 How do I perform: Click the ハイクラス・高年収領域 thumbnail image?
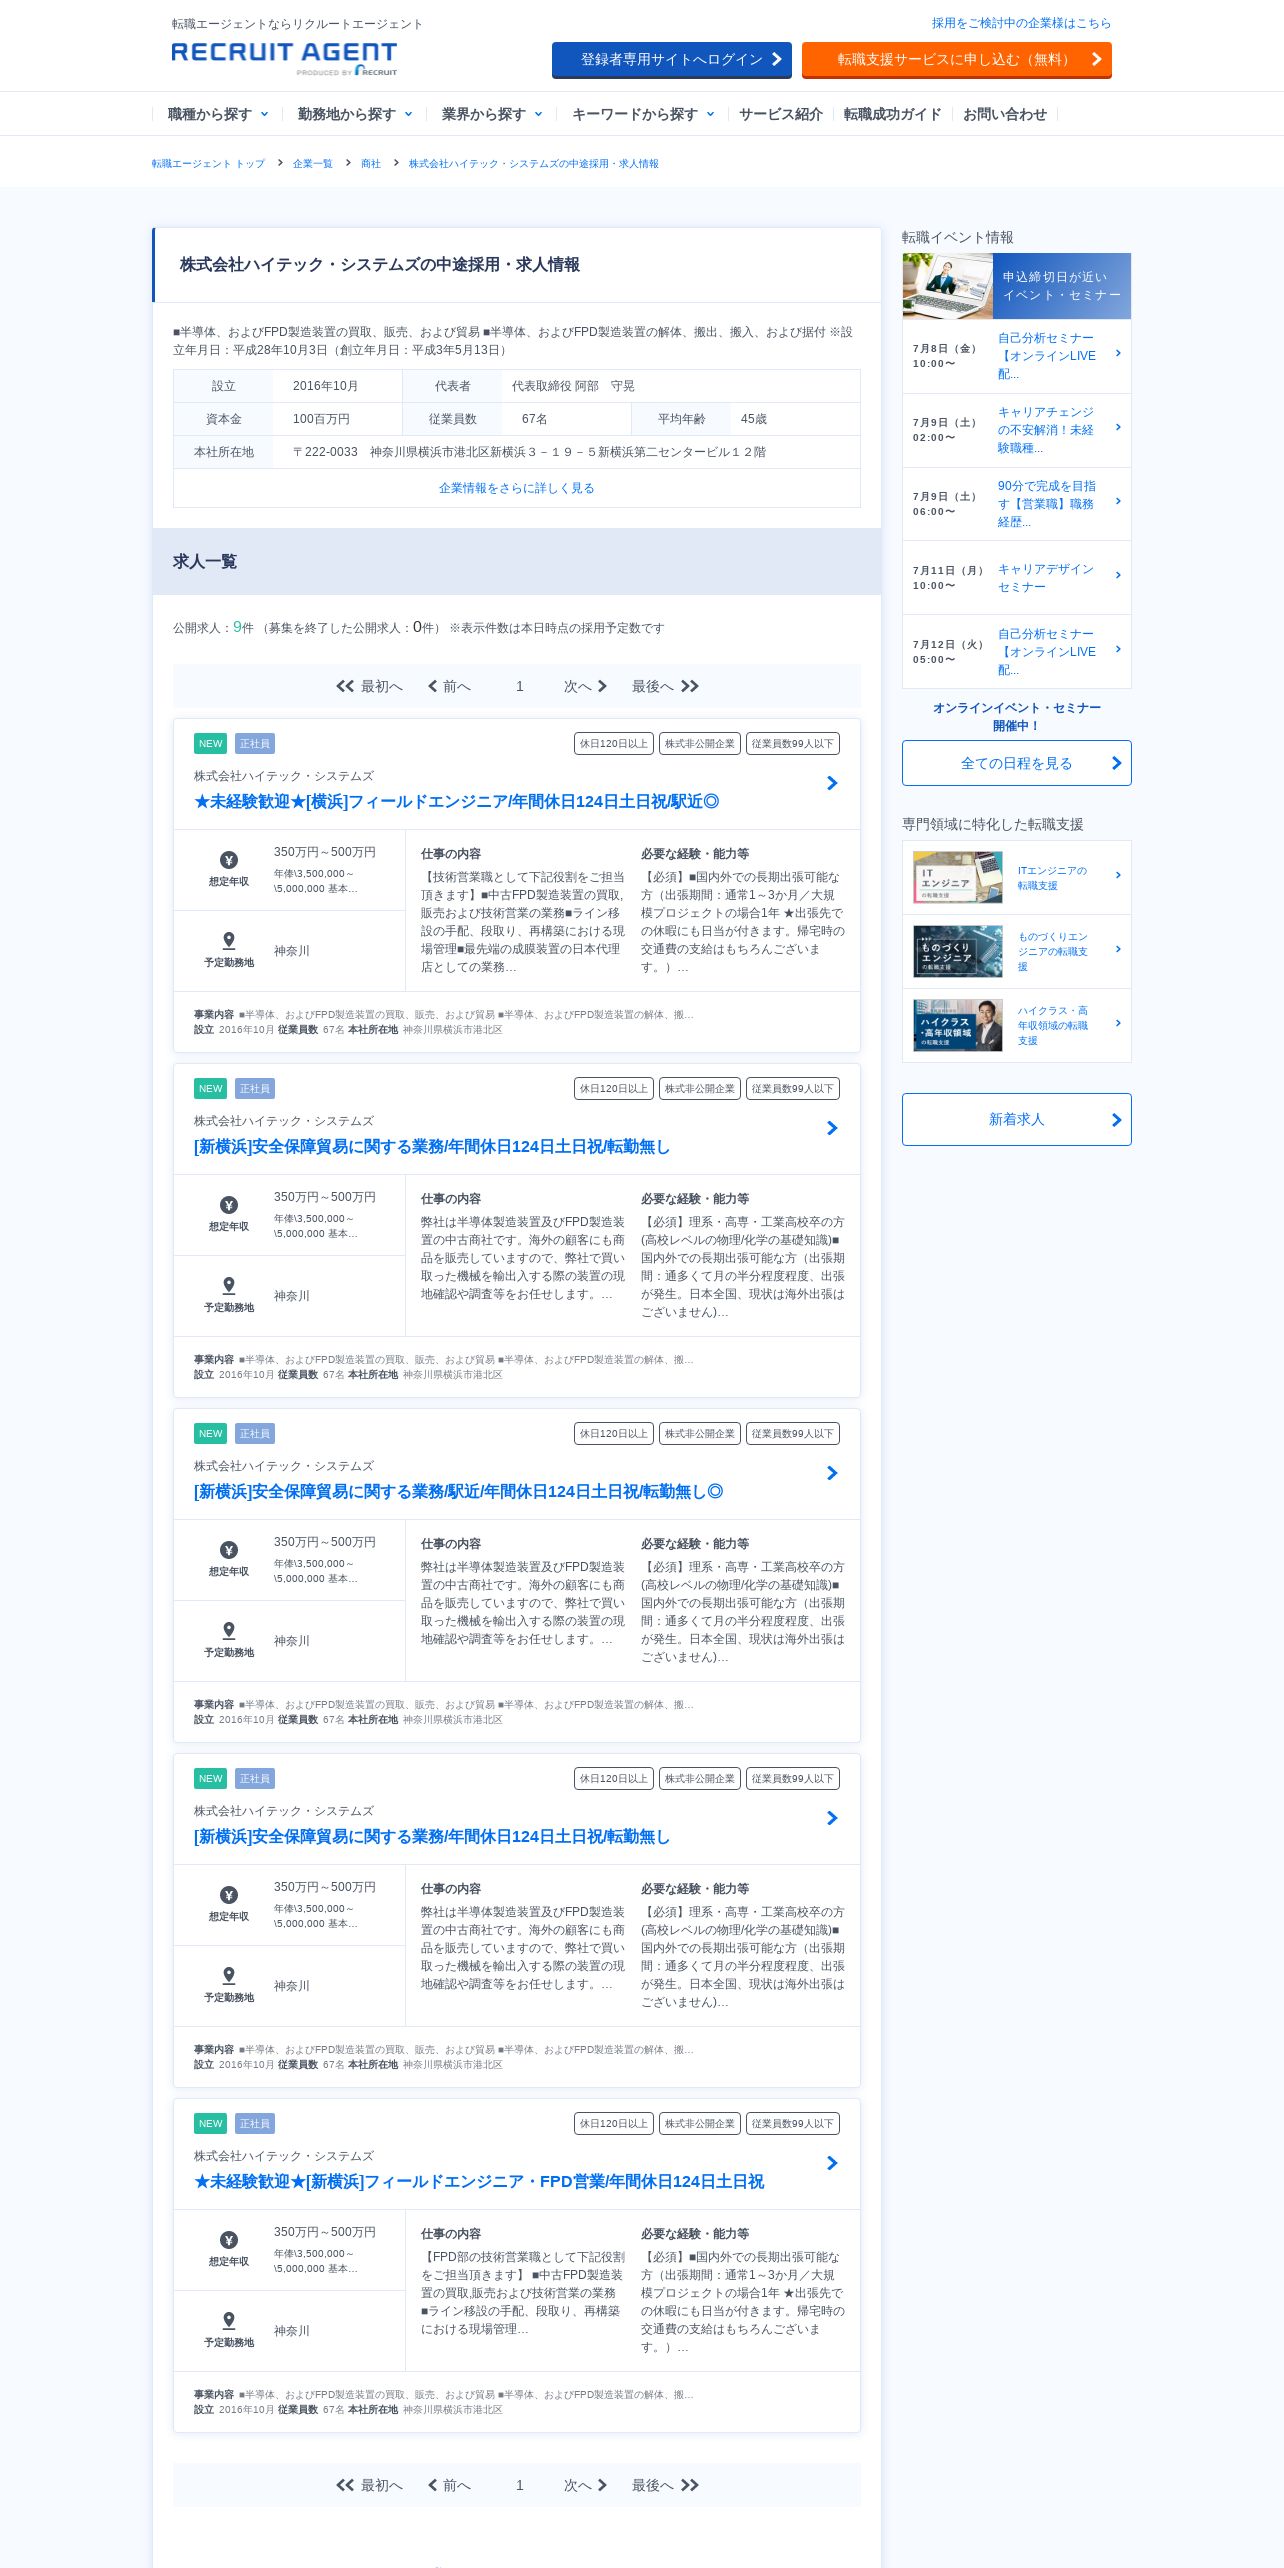click(x=958, y=1025)
